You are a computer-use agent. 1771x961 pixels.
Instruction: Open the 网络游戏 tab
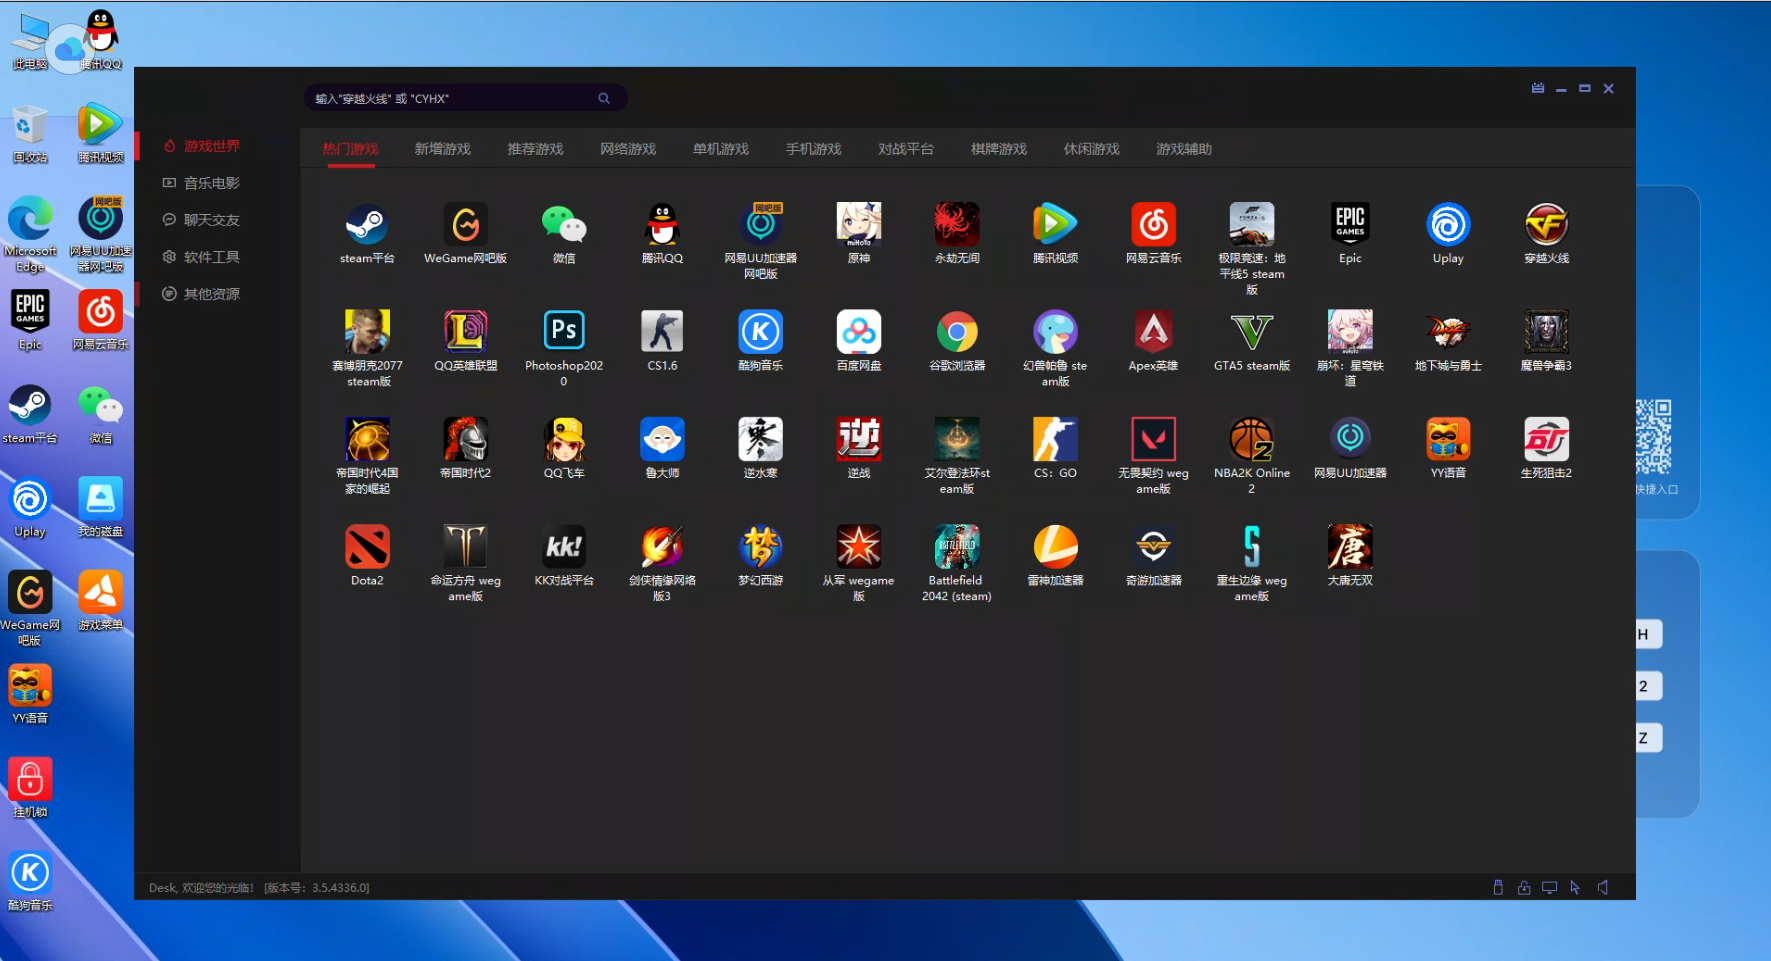click(628, 149)
